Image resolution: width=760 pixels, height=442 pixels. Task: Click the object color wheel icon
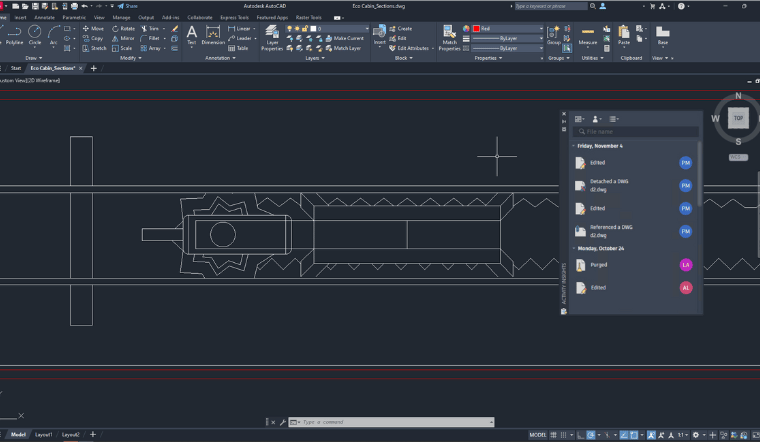[x=466, y=29]
